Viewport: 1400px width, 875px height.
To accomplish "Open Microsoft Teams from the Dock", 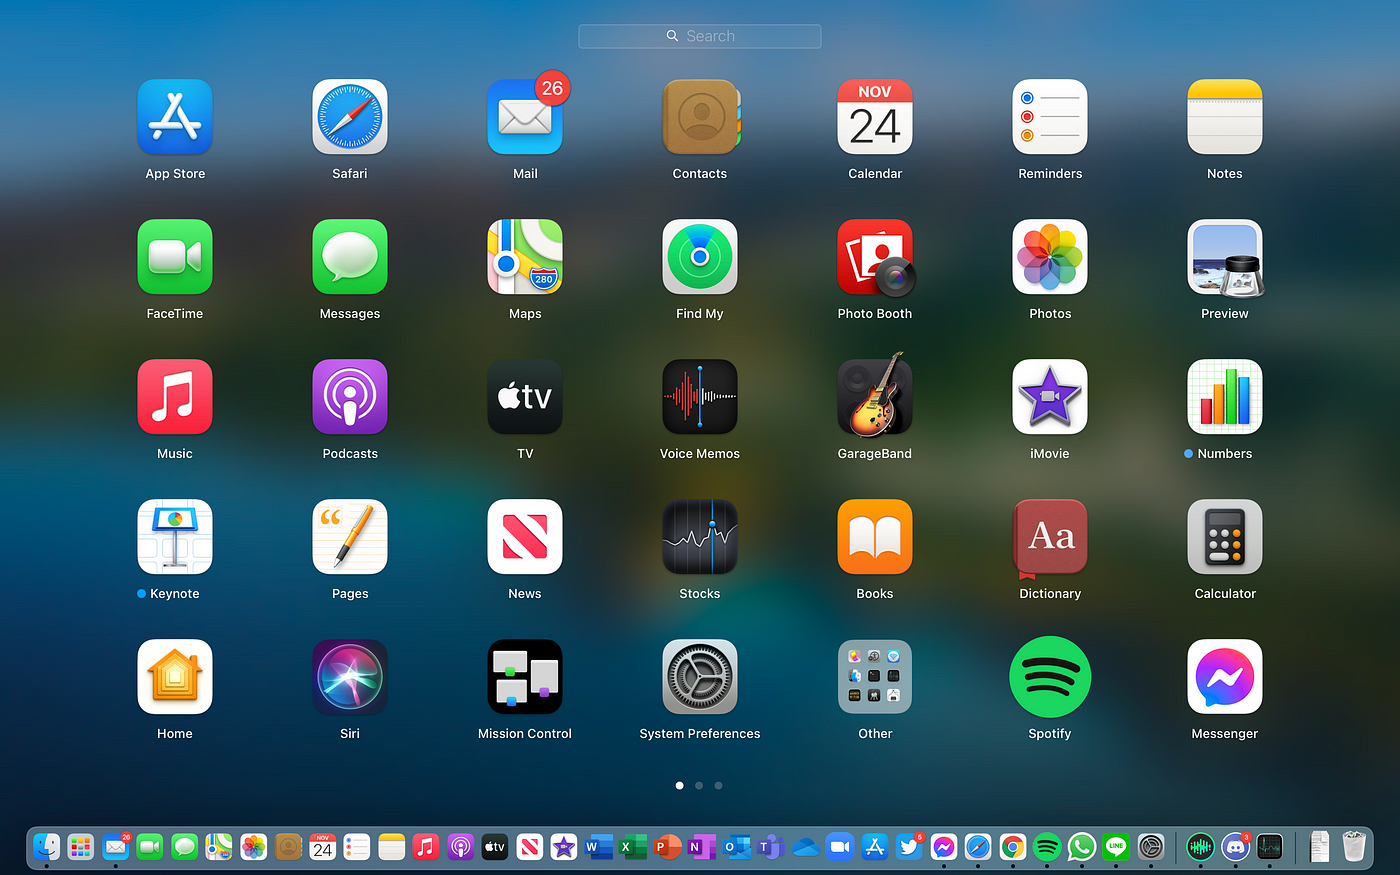I will [771, 847].
